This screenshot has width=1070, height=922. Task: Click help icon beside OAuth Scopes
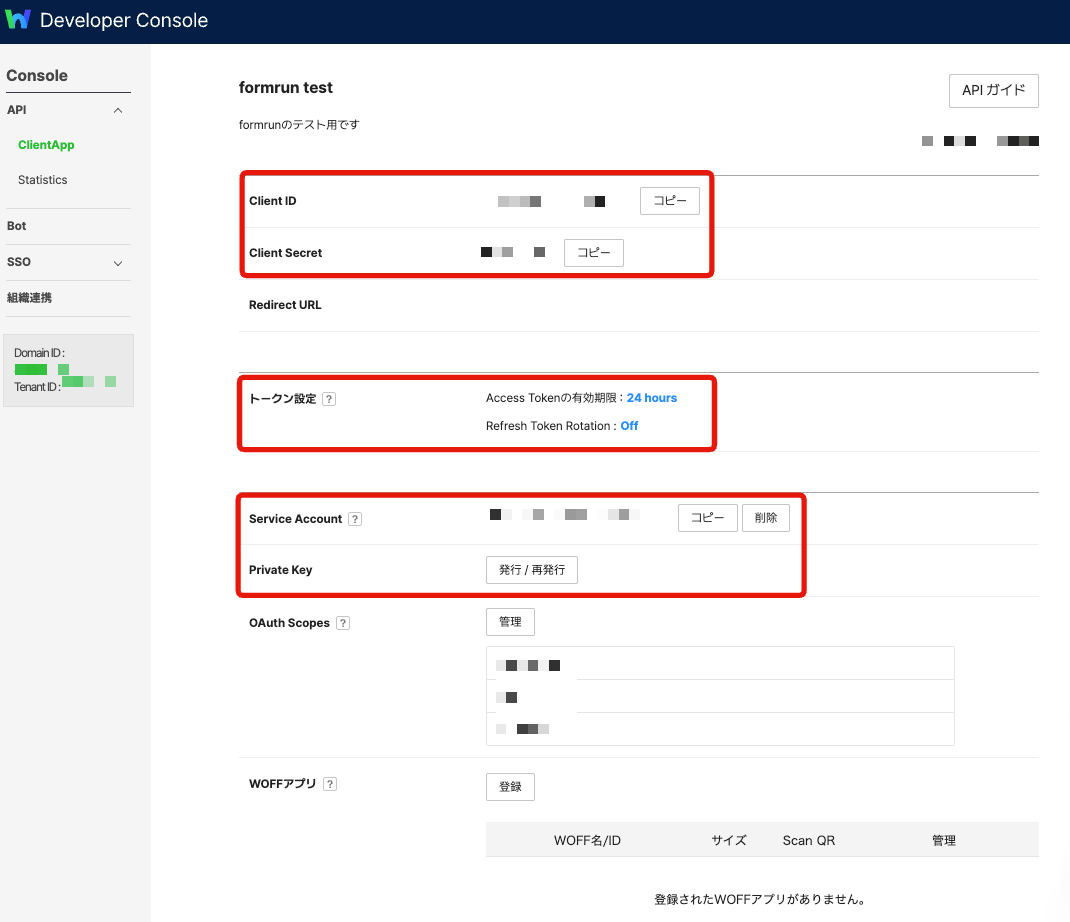point(343,623)
